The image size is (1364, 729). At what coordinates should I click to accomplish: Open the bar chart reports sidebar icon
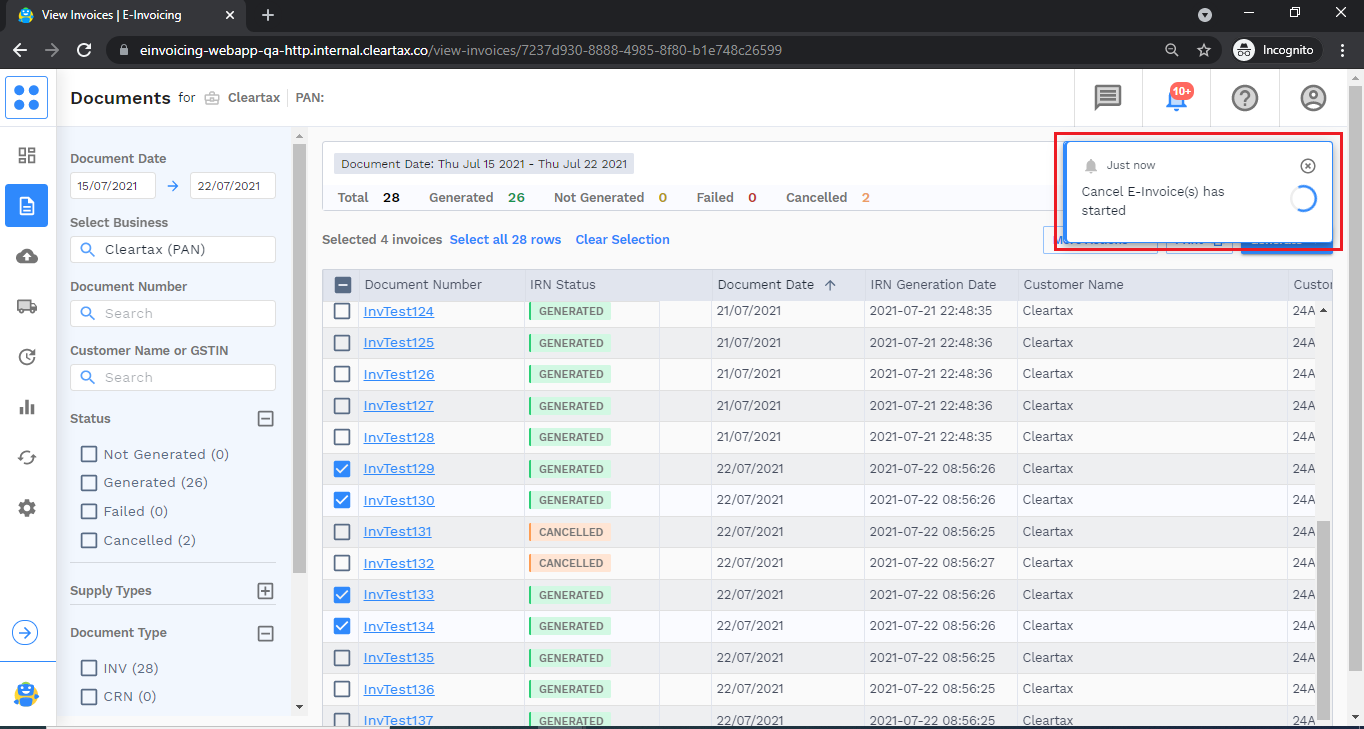pyautogui.click(x=27, y=407)
